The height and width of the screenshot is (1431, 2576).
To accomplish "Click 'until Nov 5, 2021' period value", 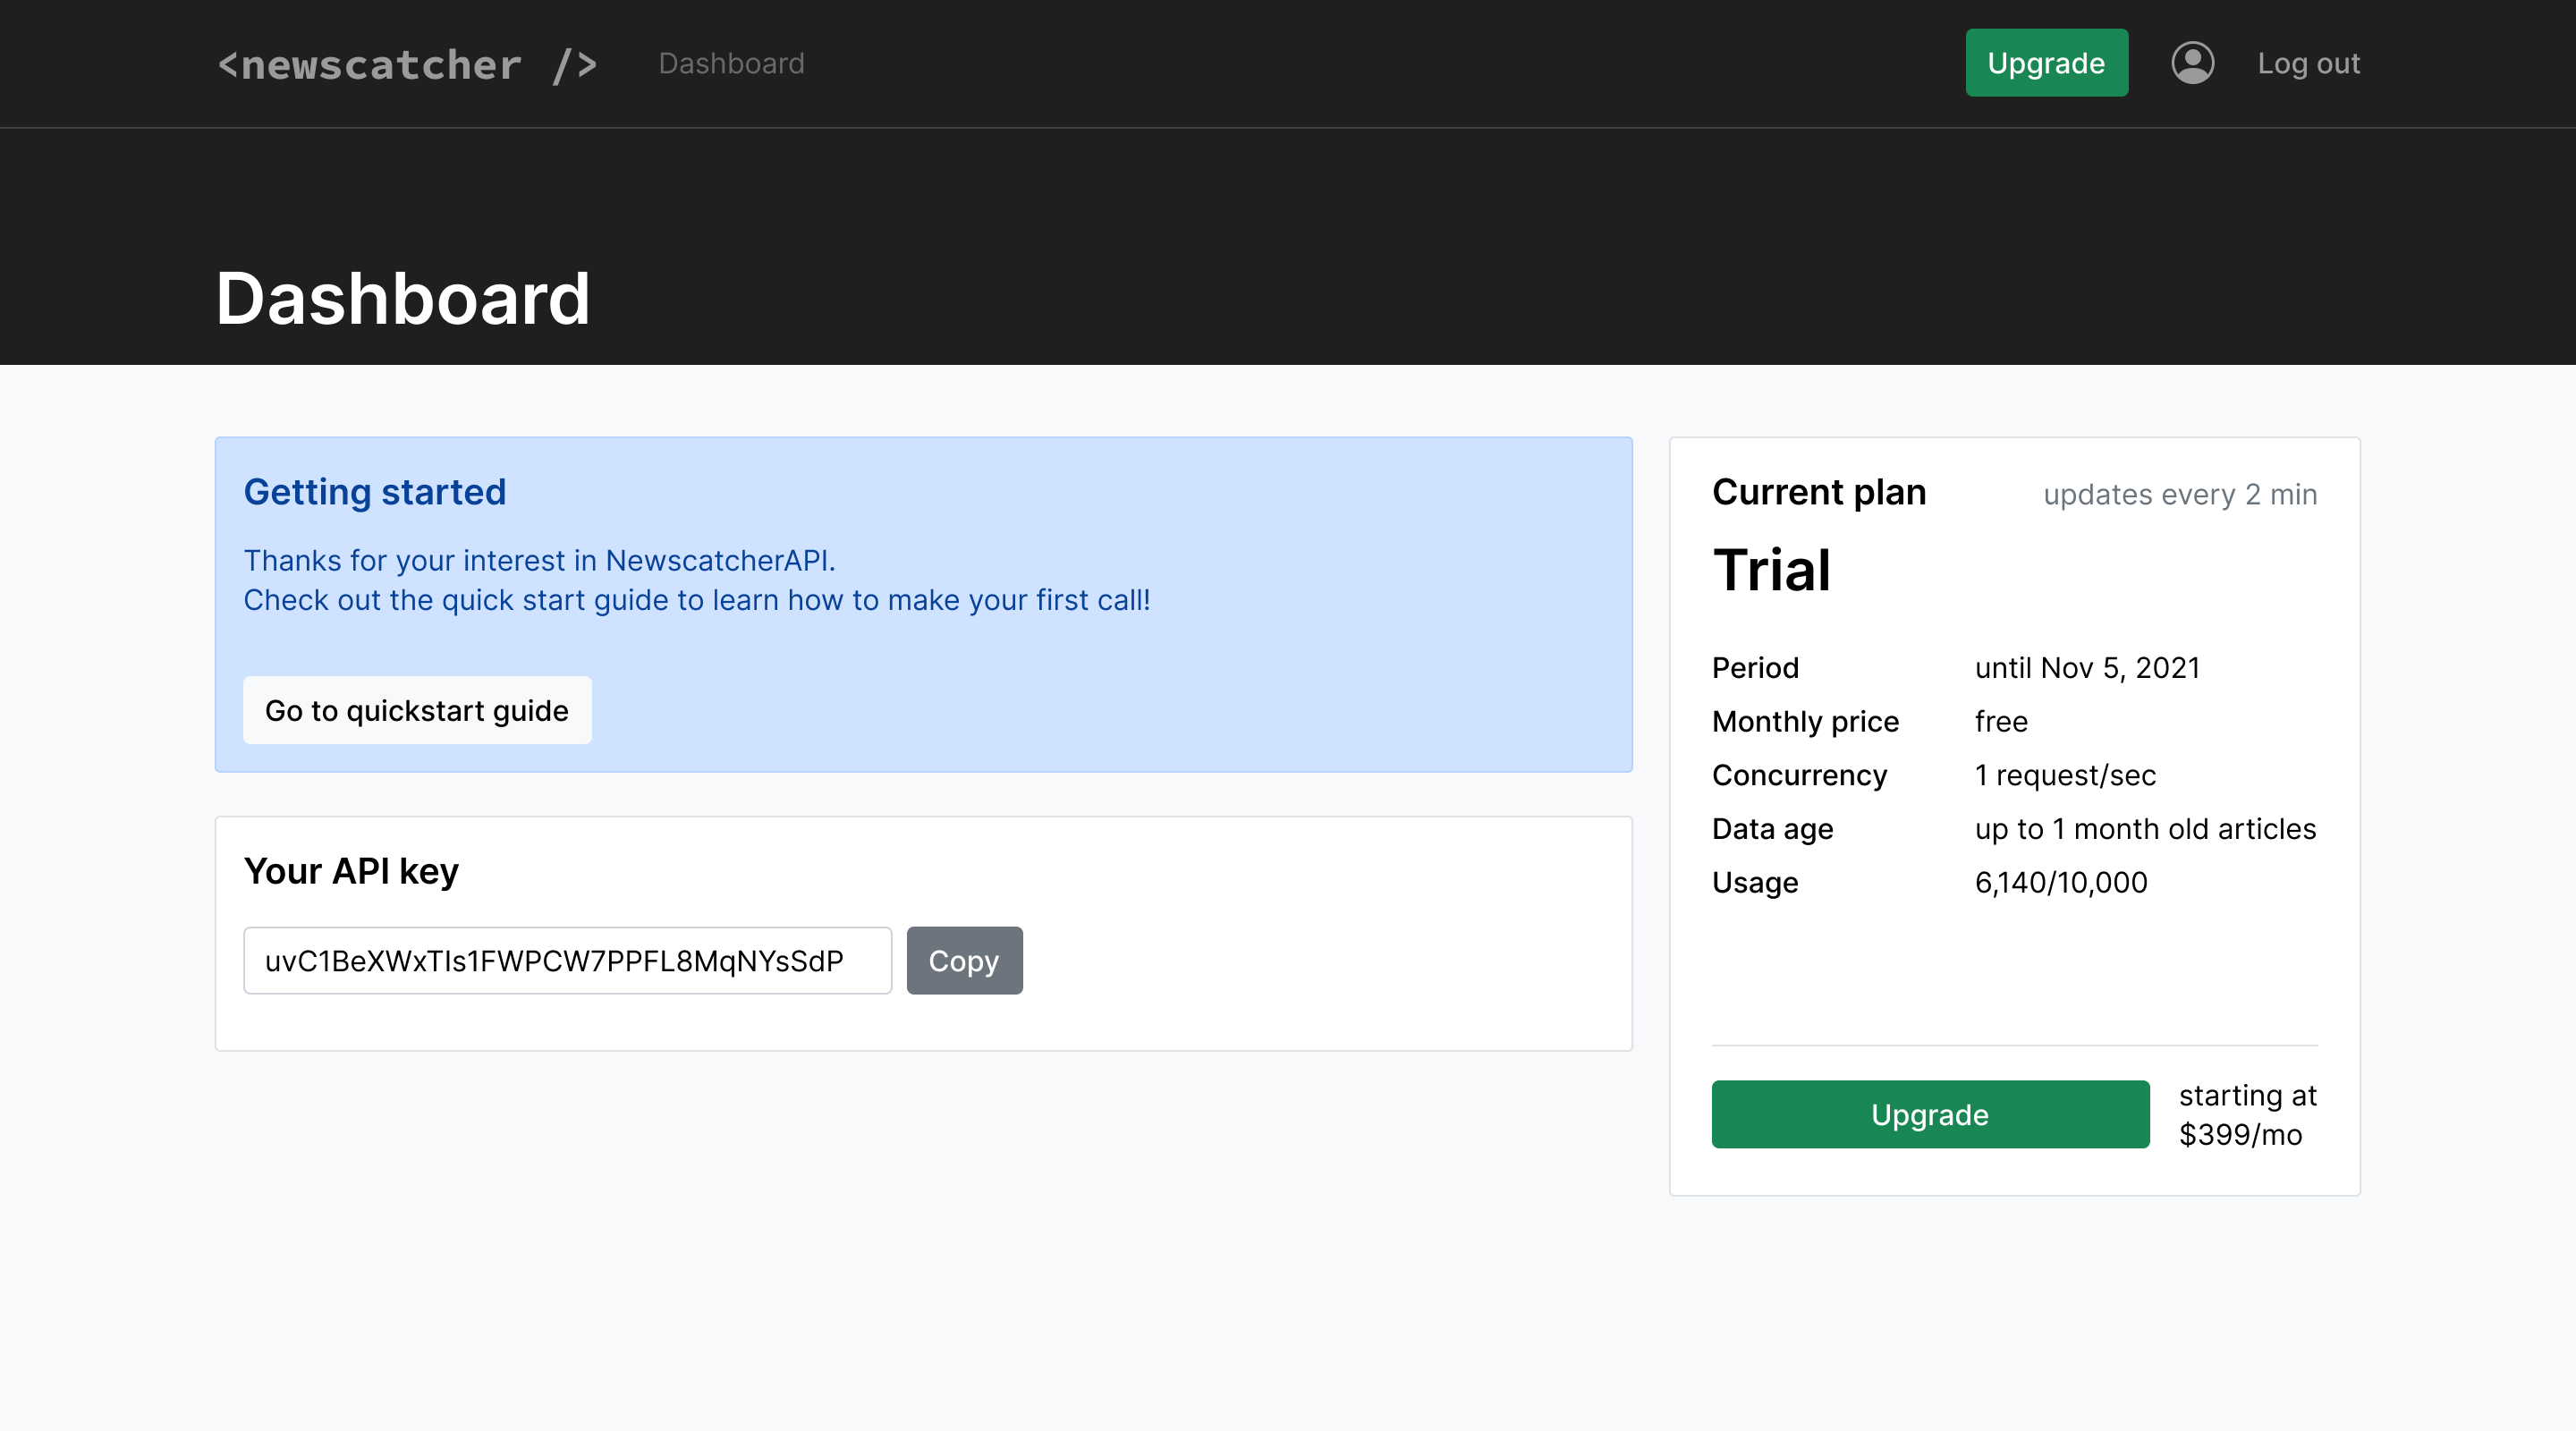I will [2087, 667].
